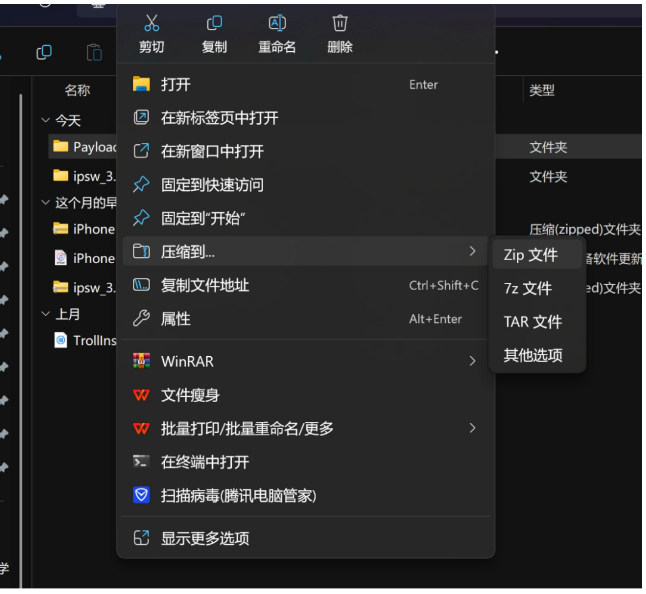This screenshot has width=646, height=594.
Task: Open 属性 properties entry
Action: coord(305,318)
